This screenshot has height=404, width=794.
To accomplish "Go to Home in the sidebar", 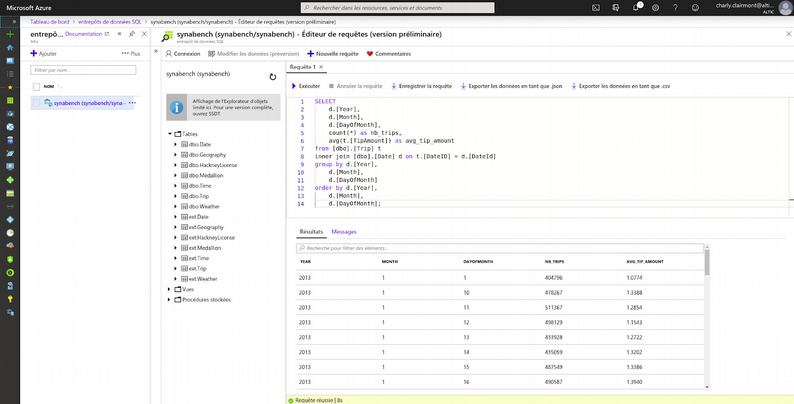I will pyautogui.click(x=10, y=48).
